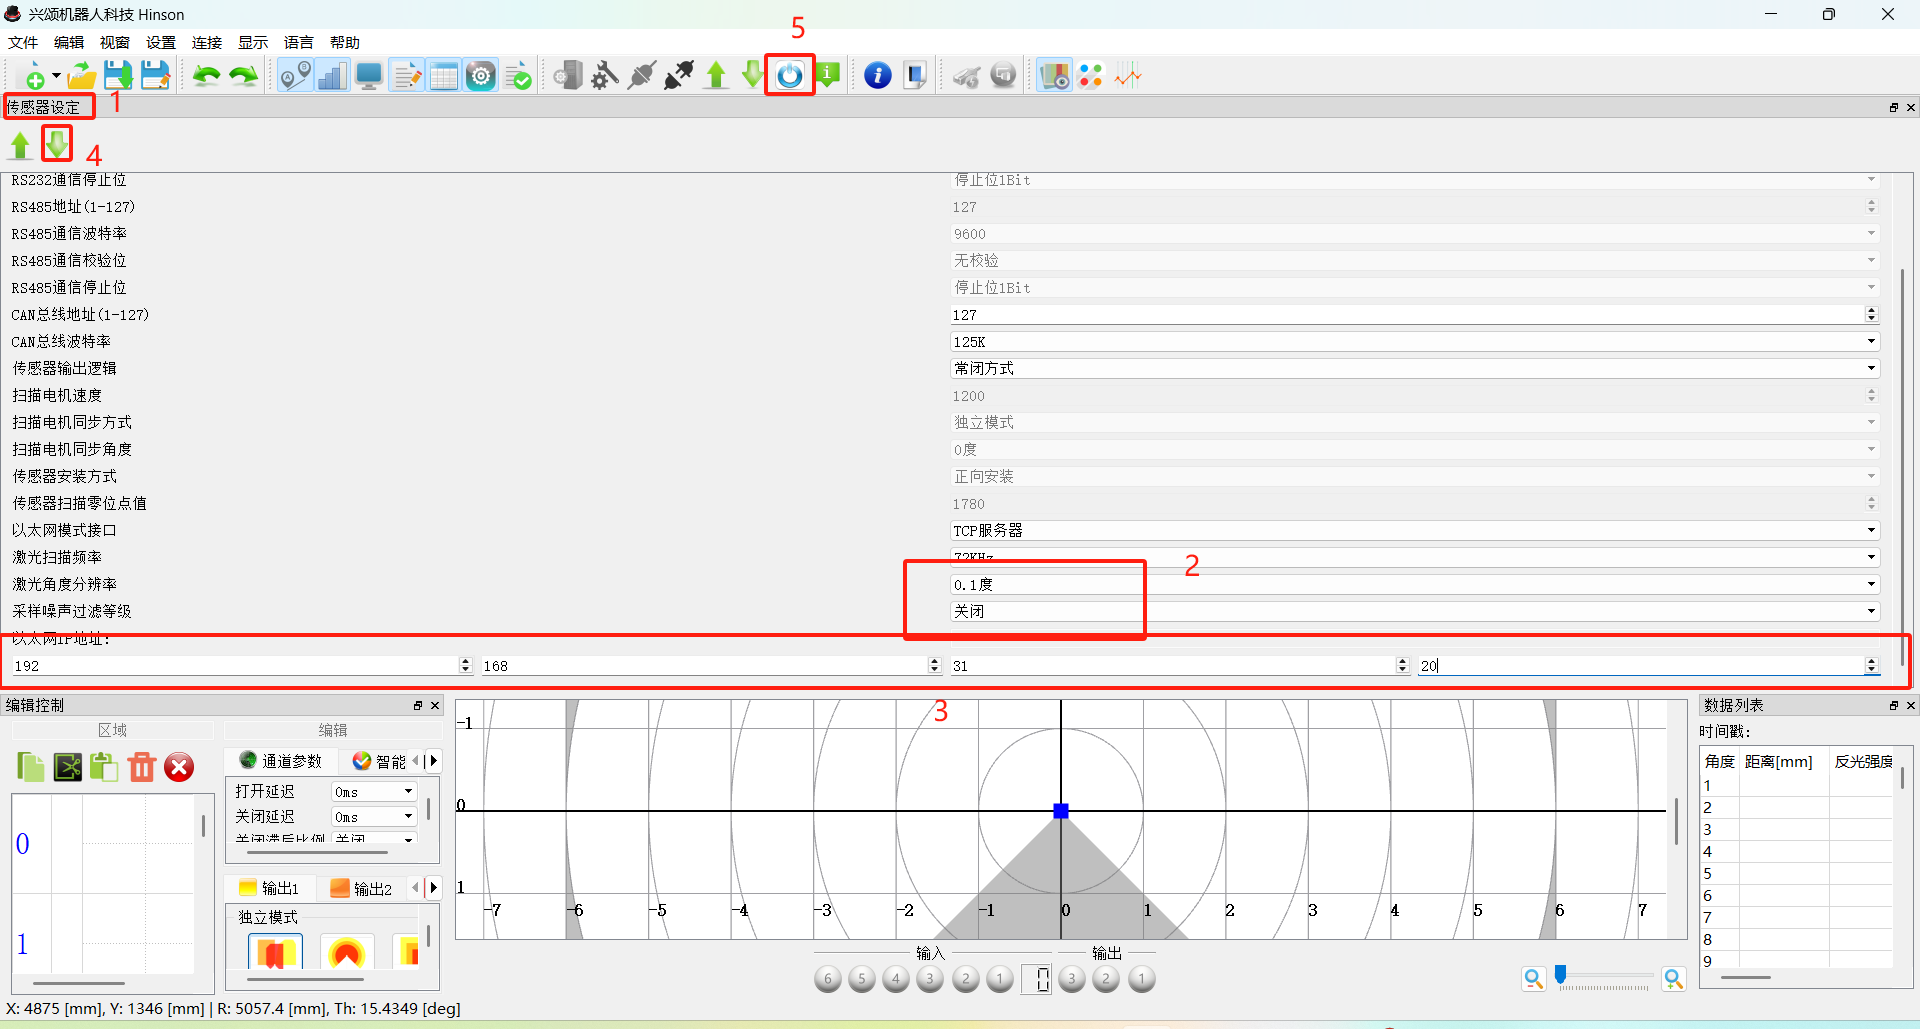Click the green info speech bubble icon

(828, 75)
